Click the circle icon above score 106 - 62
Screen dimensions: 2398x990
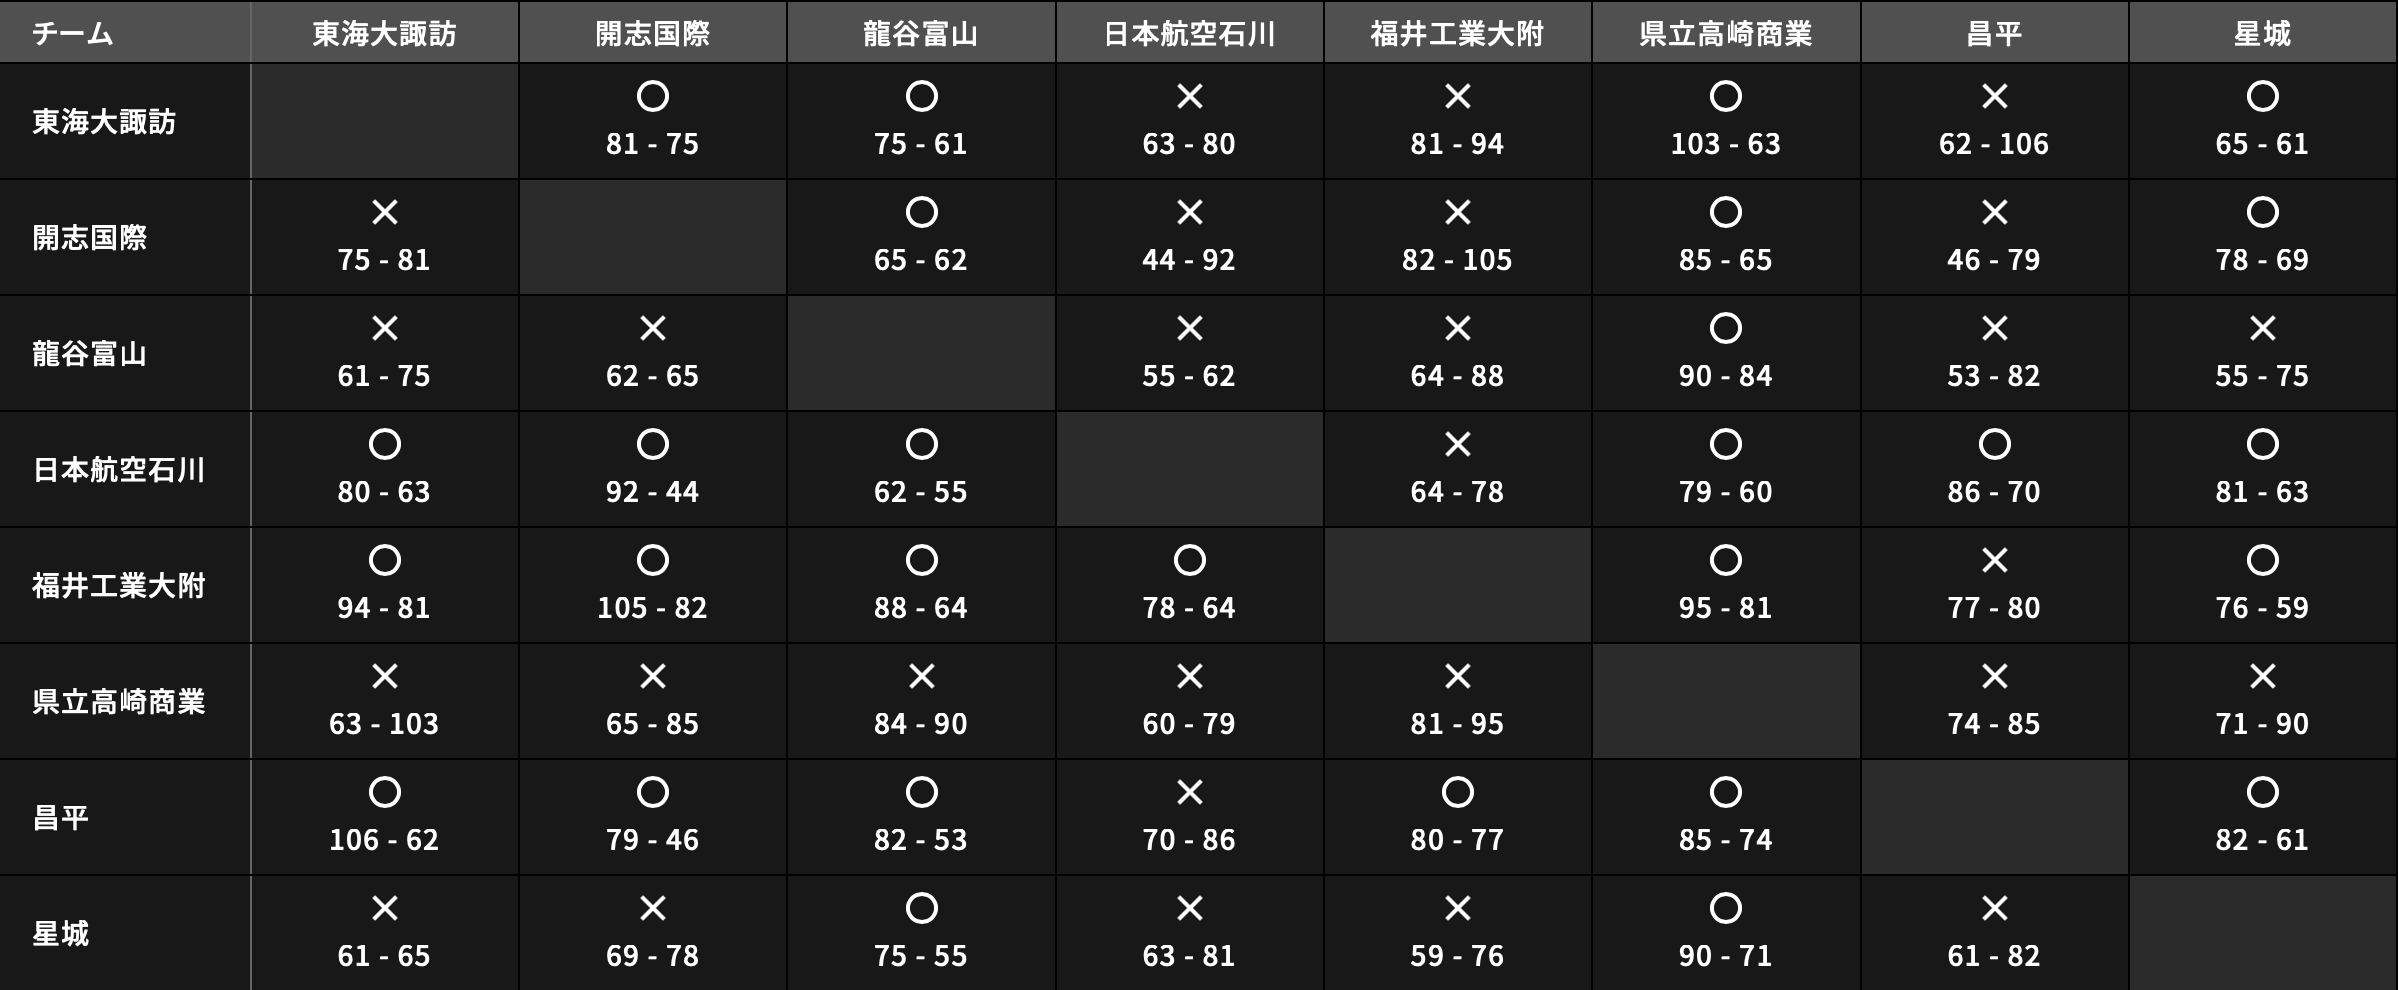pyautogui.click(x=384, y=792)
